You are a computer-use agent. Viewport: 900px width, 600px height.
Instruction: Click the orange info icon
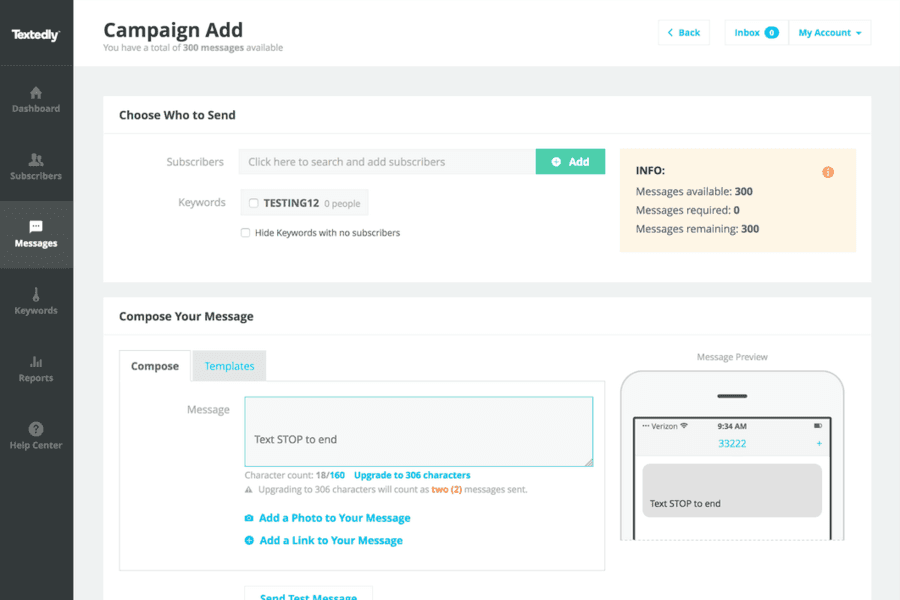click(x=828, y=172)
